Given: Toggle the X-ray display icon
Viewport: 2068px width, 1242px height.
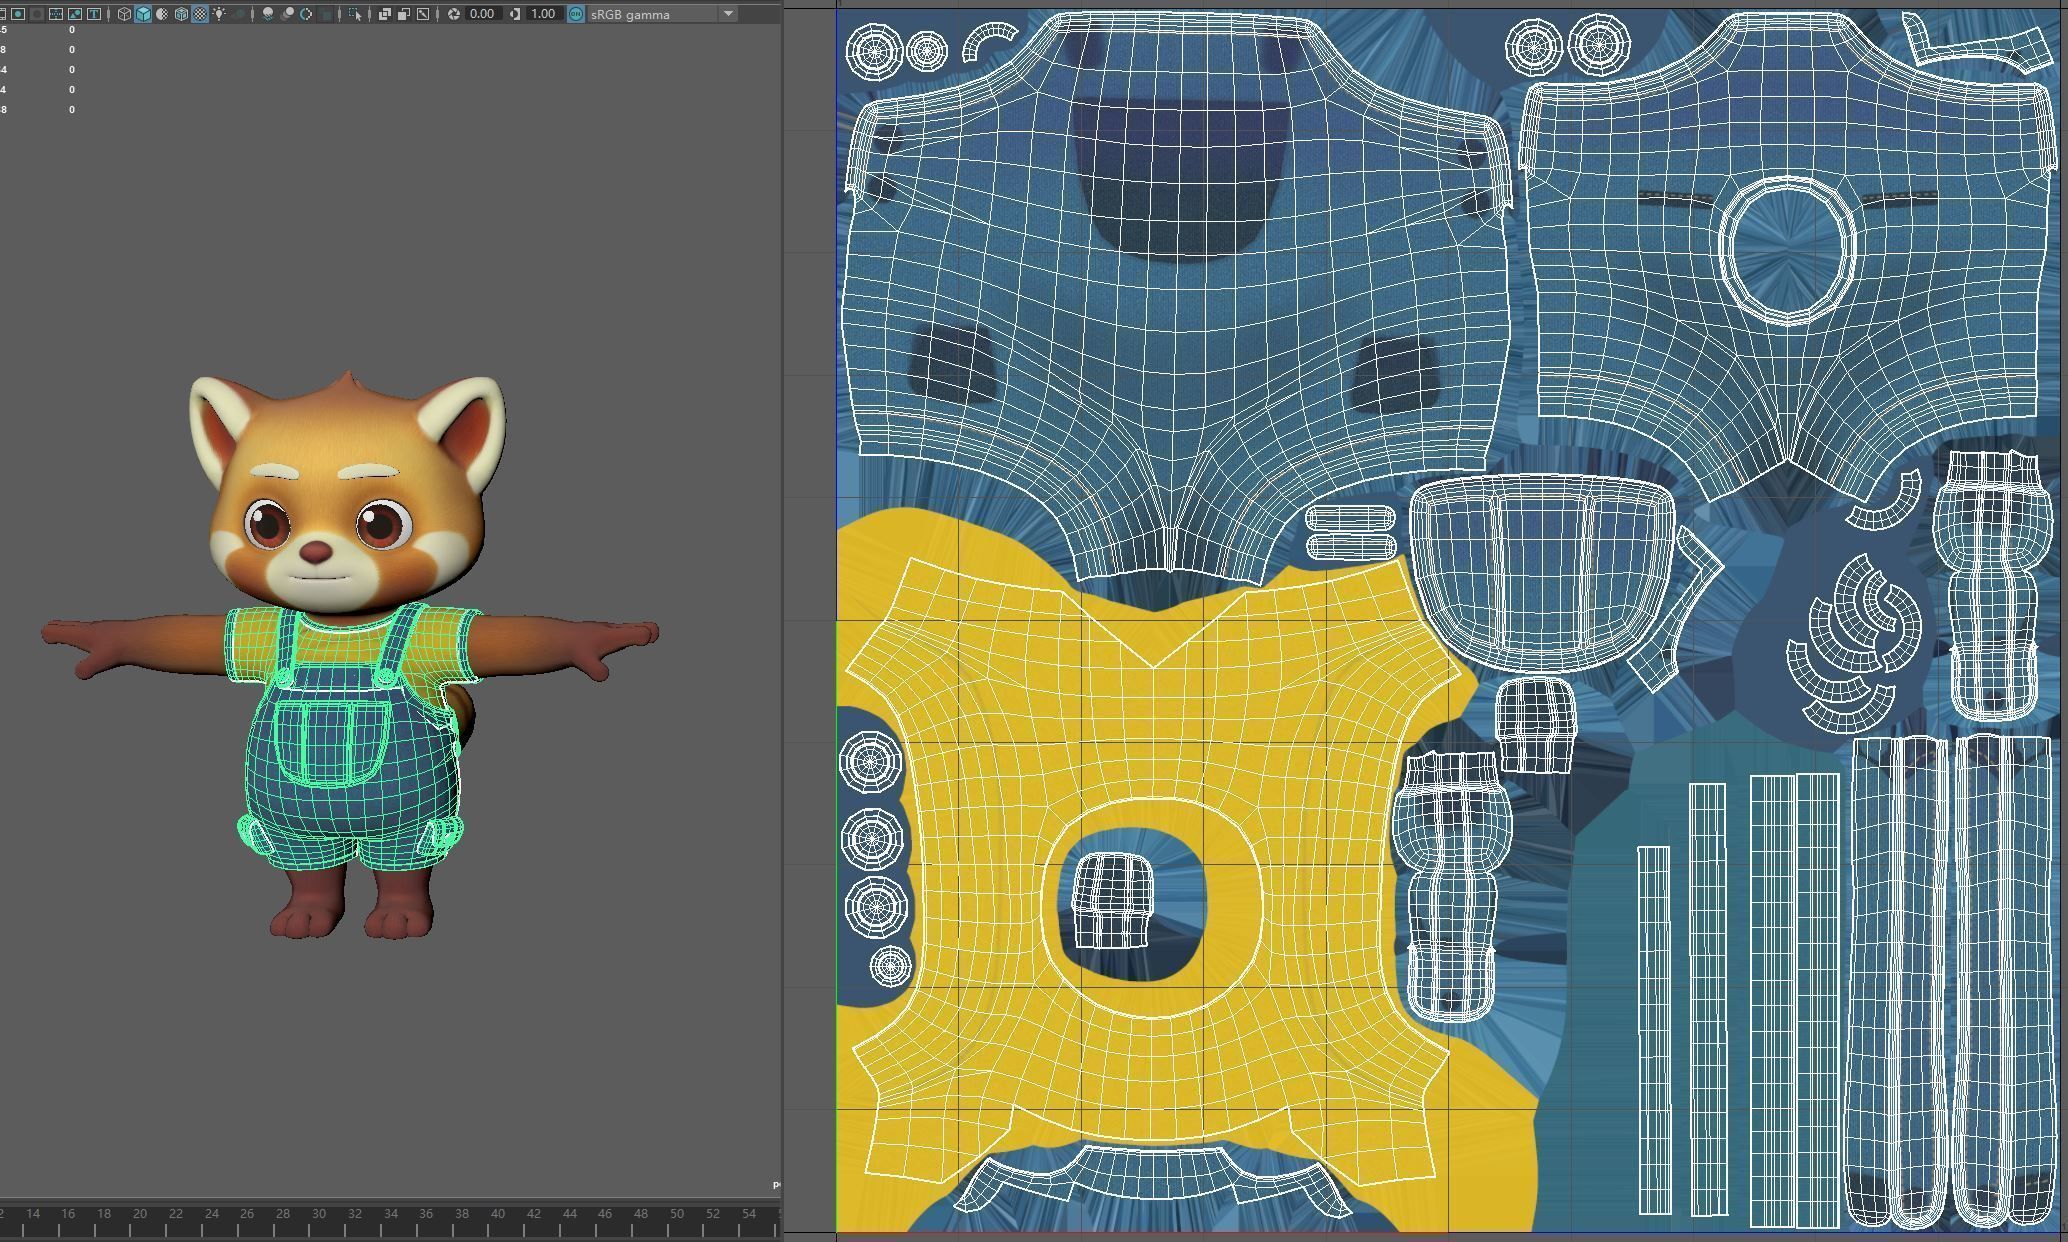Looking at the screenshot, I should (385, 14).
